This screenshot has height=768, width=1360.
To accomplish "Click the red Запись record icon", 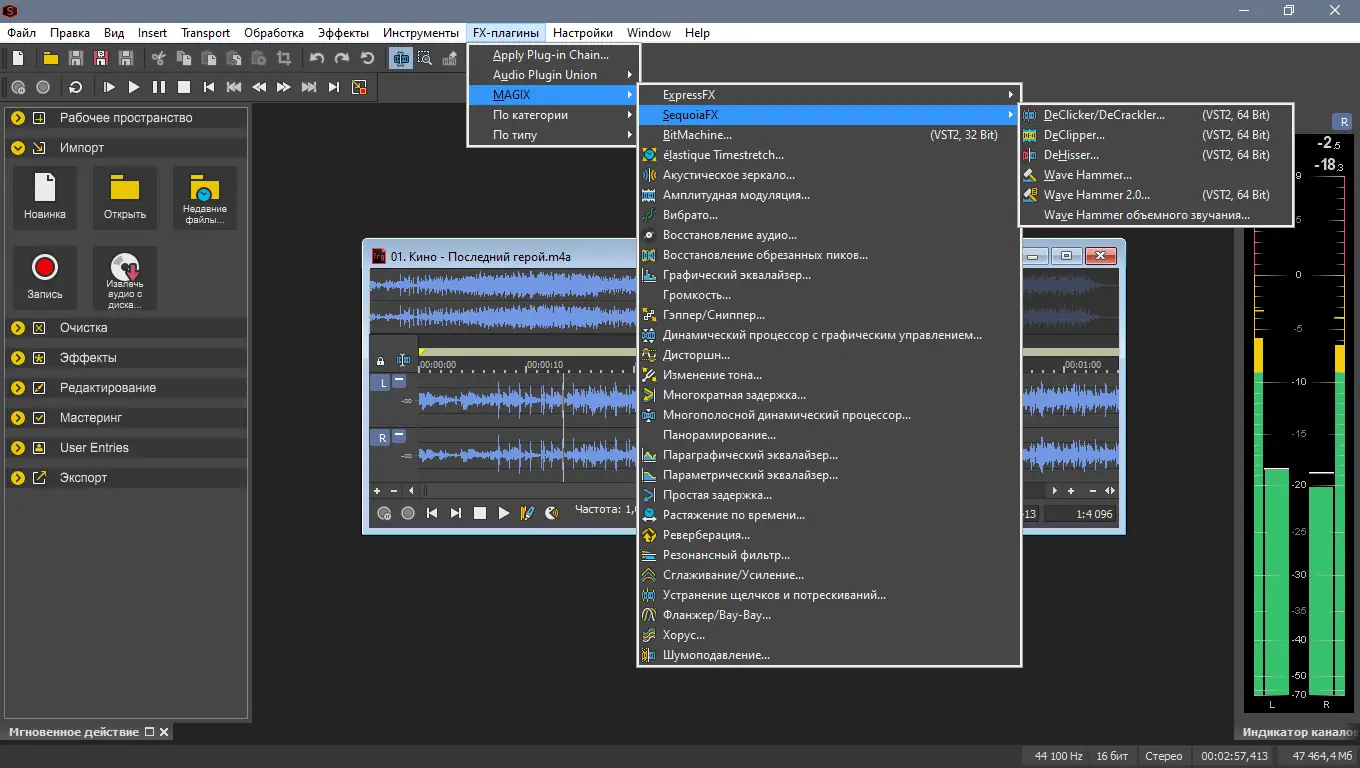I will click(x=45, y=268).
